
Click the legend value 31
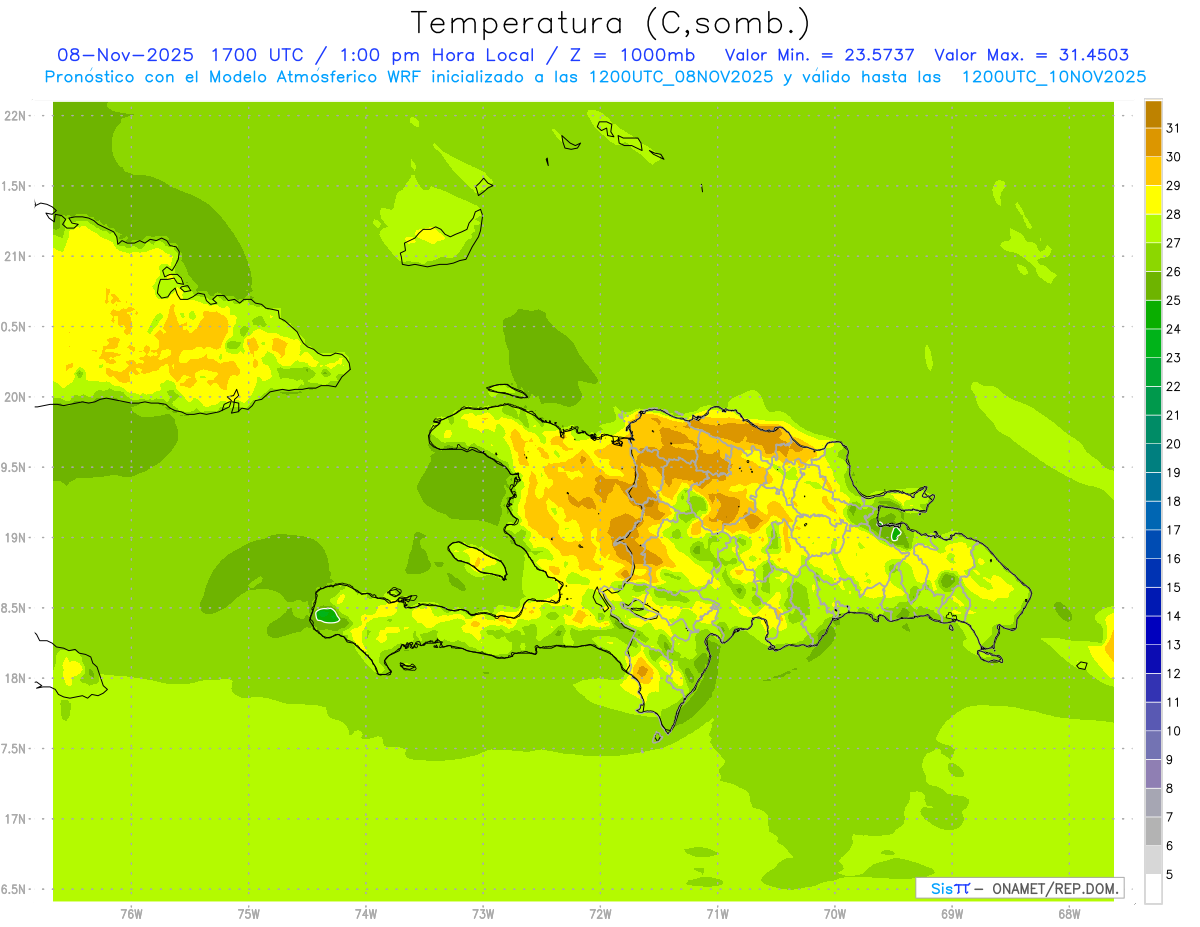pos(1173,128)
